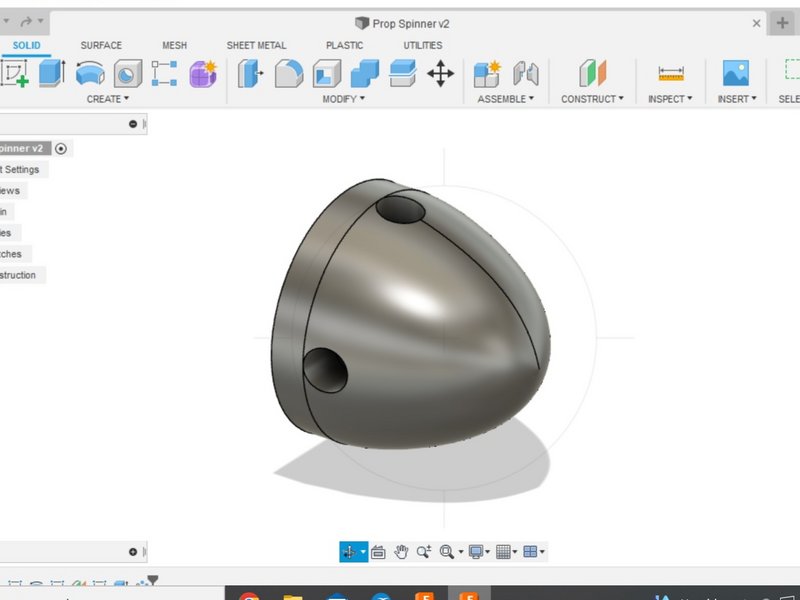Image resolution: width=800 pixels, height=600 pixels.
Task: Open the Grid and Snaps dropdown arrow
Action: [515, 552]
